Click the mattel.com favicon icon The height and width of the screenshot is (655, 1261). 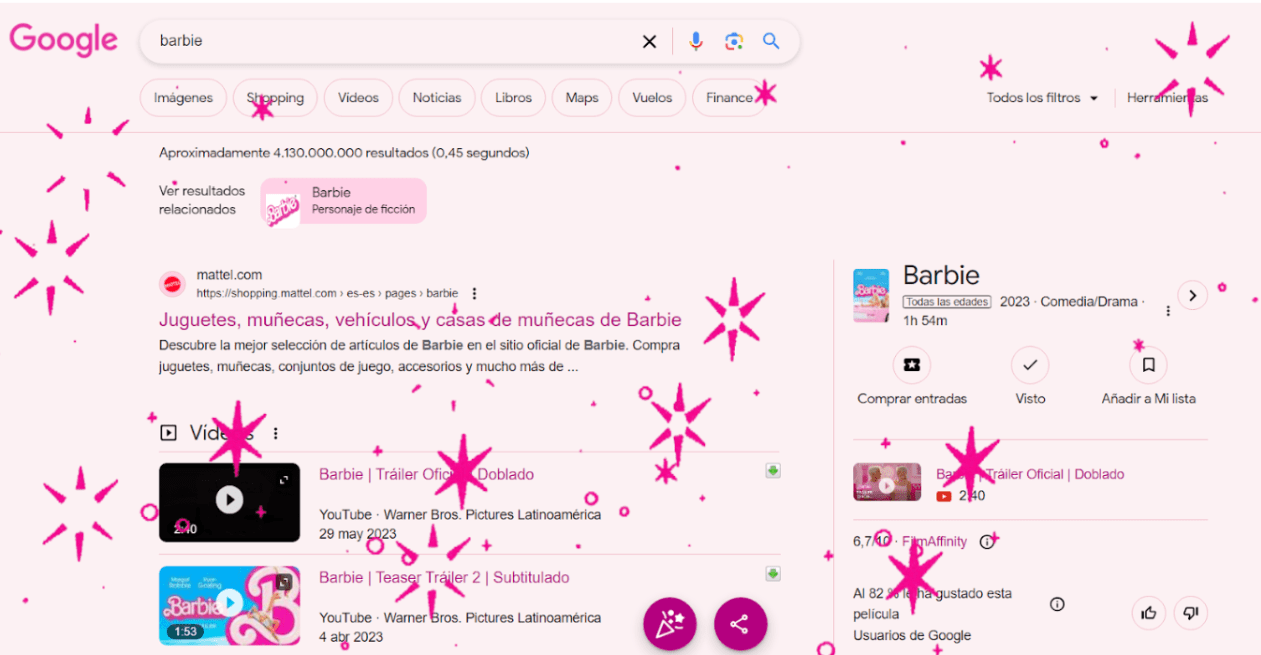pyautogui.click(x=172, y=284)
